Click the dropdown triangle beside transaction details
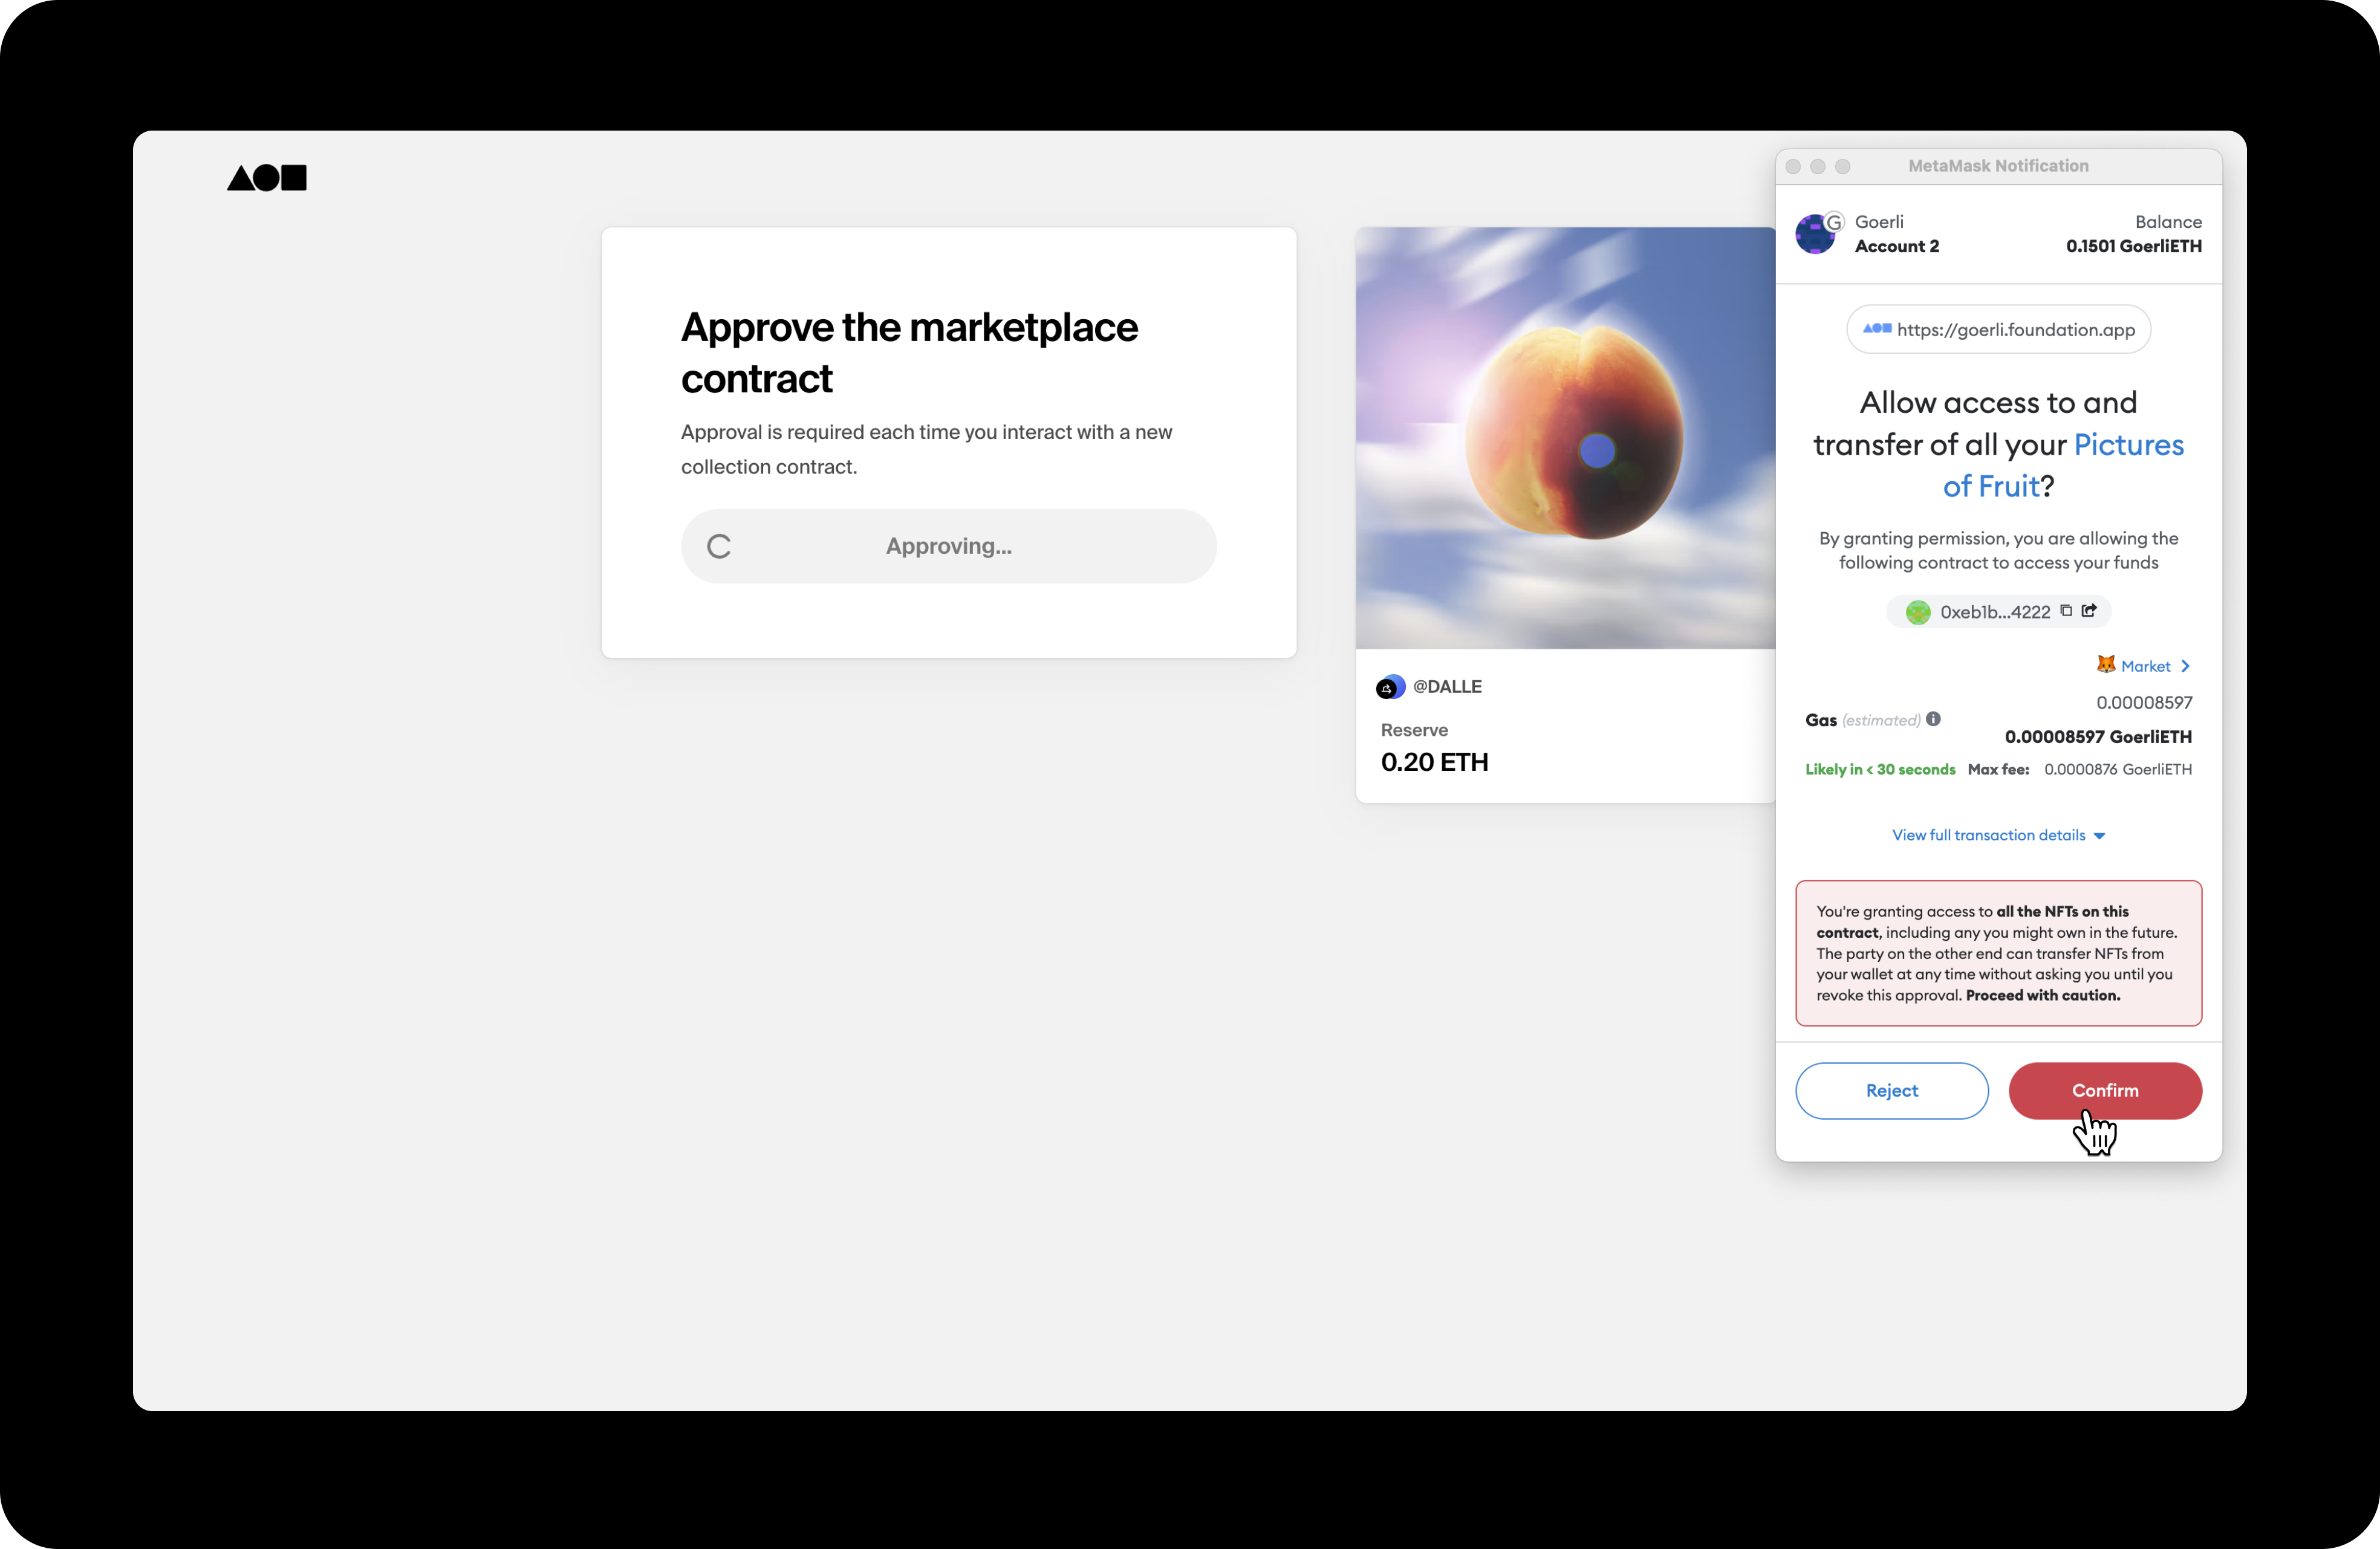The image size is (2380, 1549). point(2099,836)
